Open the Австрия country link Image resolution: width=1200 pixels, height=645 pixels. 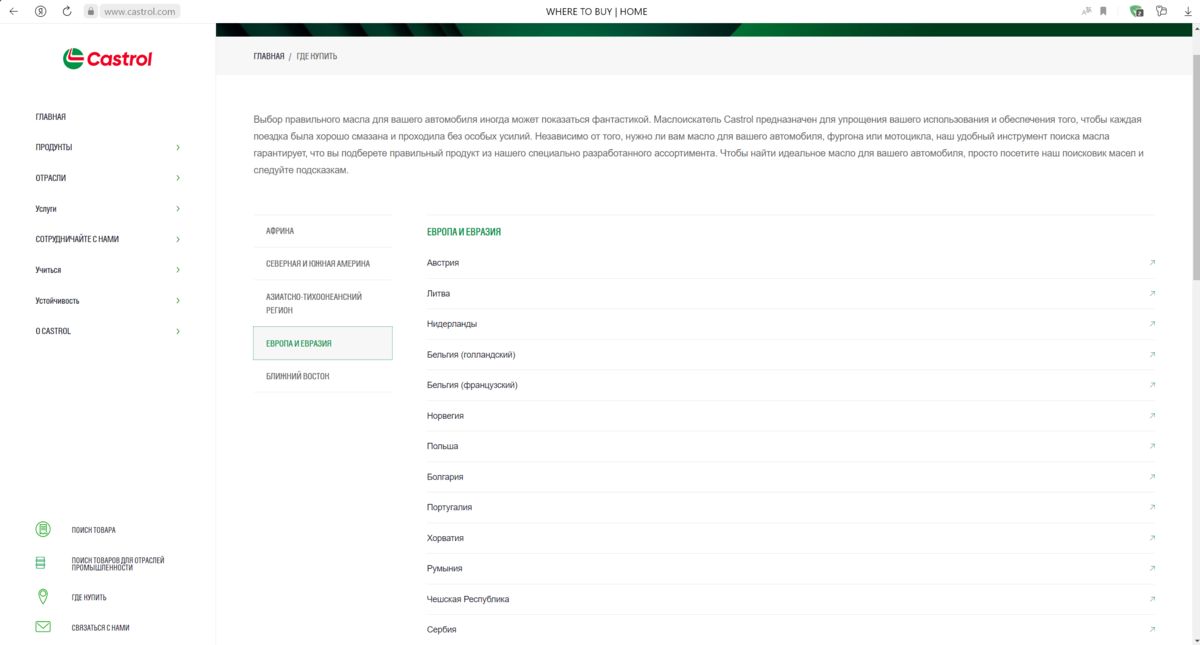[x=443, y=263]
